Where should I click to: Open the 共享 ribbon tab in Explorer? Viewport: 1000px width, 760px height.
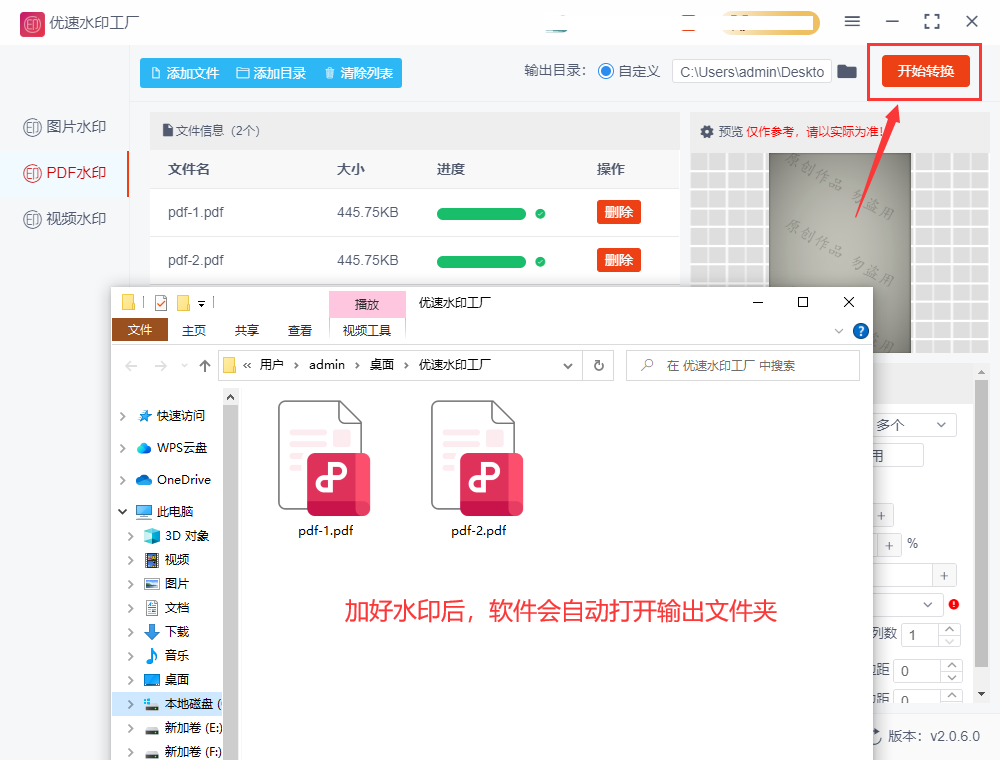coord(247,330)
